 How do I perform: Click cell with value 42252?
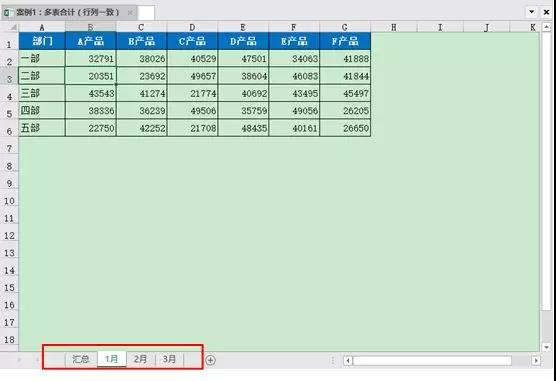click(141, 128)
